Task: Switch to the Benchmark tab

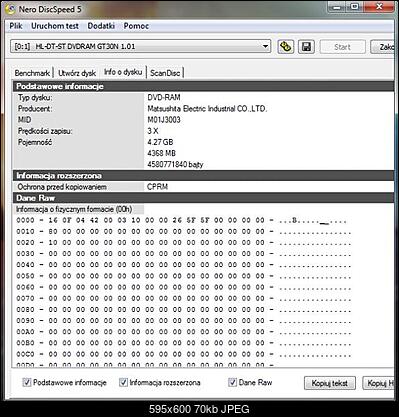Action: click(x=32, y=73)
